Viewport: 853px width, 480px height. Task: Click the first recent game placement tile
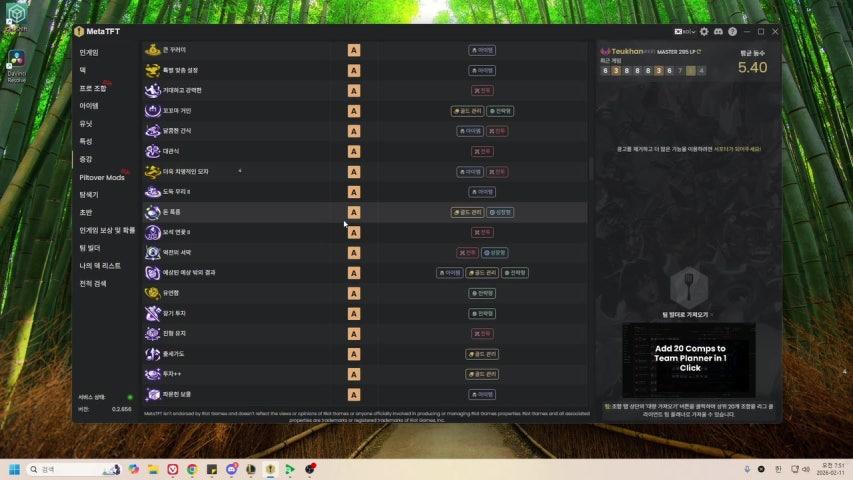click(x=605, y=71)
